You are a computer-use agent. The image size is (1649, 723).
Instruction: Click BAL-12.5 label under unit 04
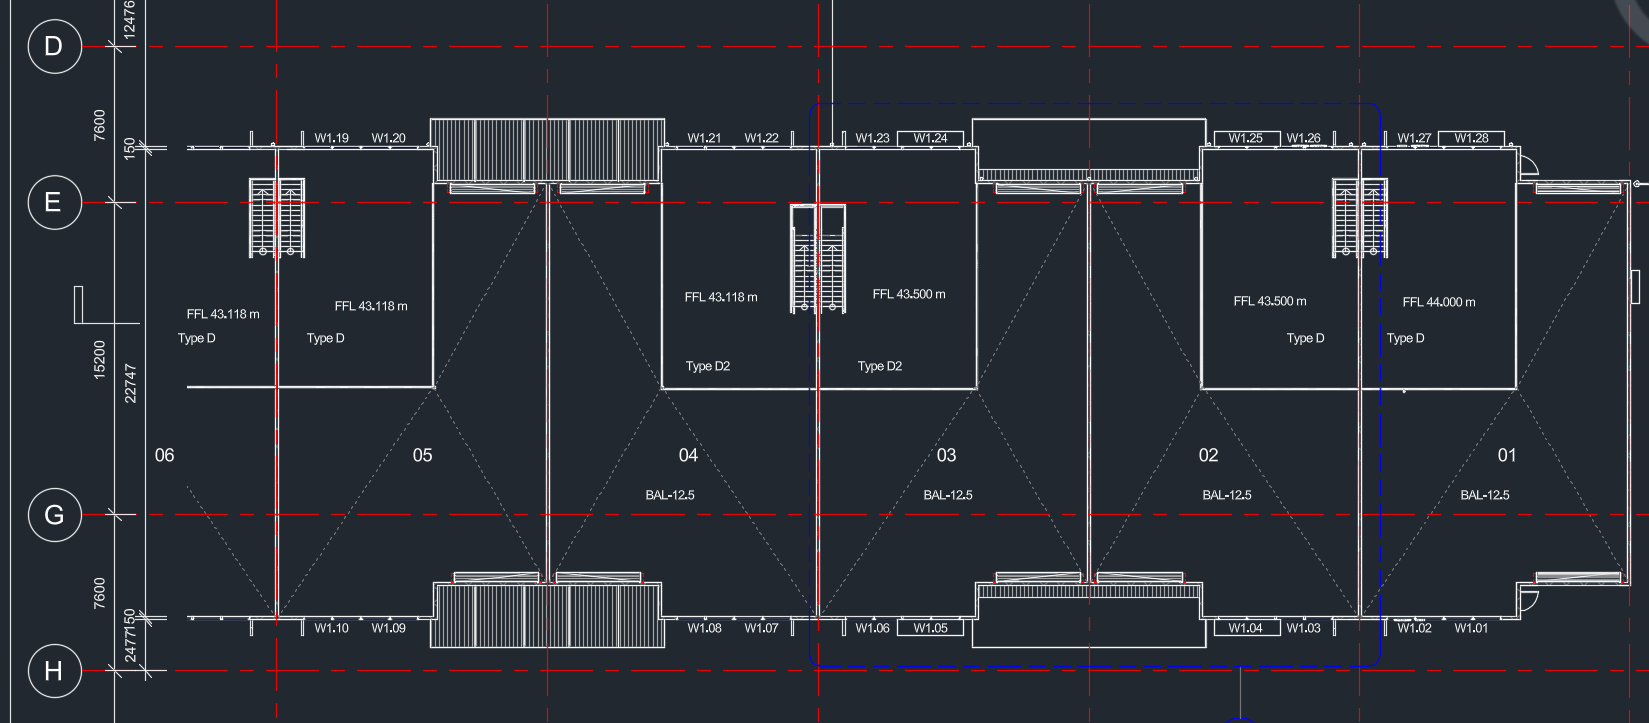pos(670,495)
